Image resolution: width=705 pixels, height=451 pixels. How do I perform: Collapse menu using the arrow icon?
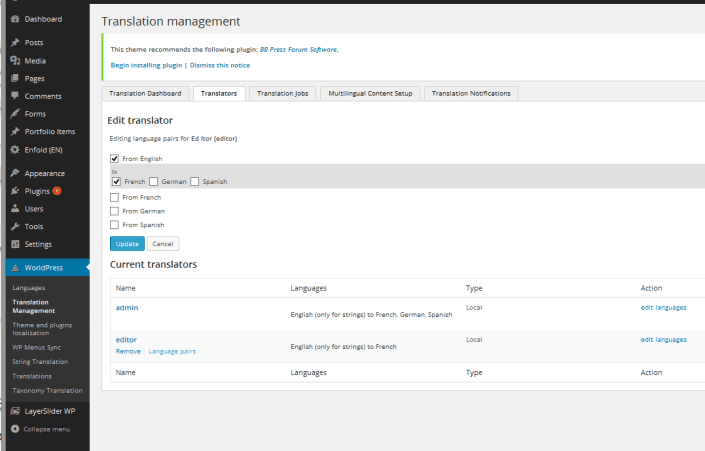(x=15, y=429)
